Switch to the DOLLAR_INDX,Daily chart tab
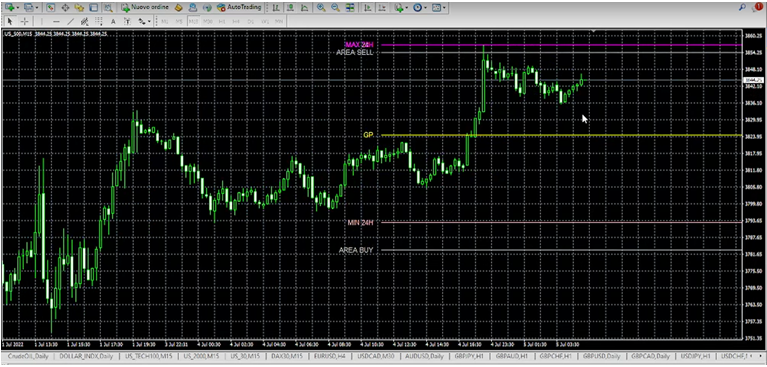Screen dimensions: 767x367 click(86, 356)
